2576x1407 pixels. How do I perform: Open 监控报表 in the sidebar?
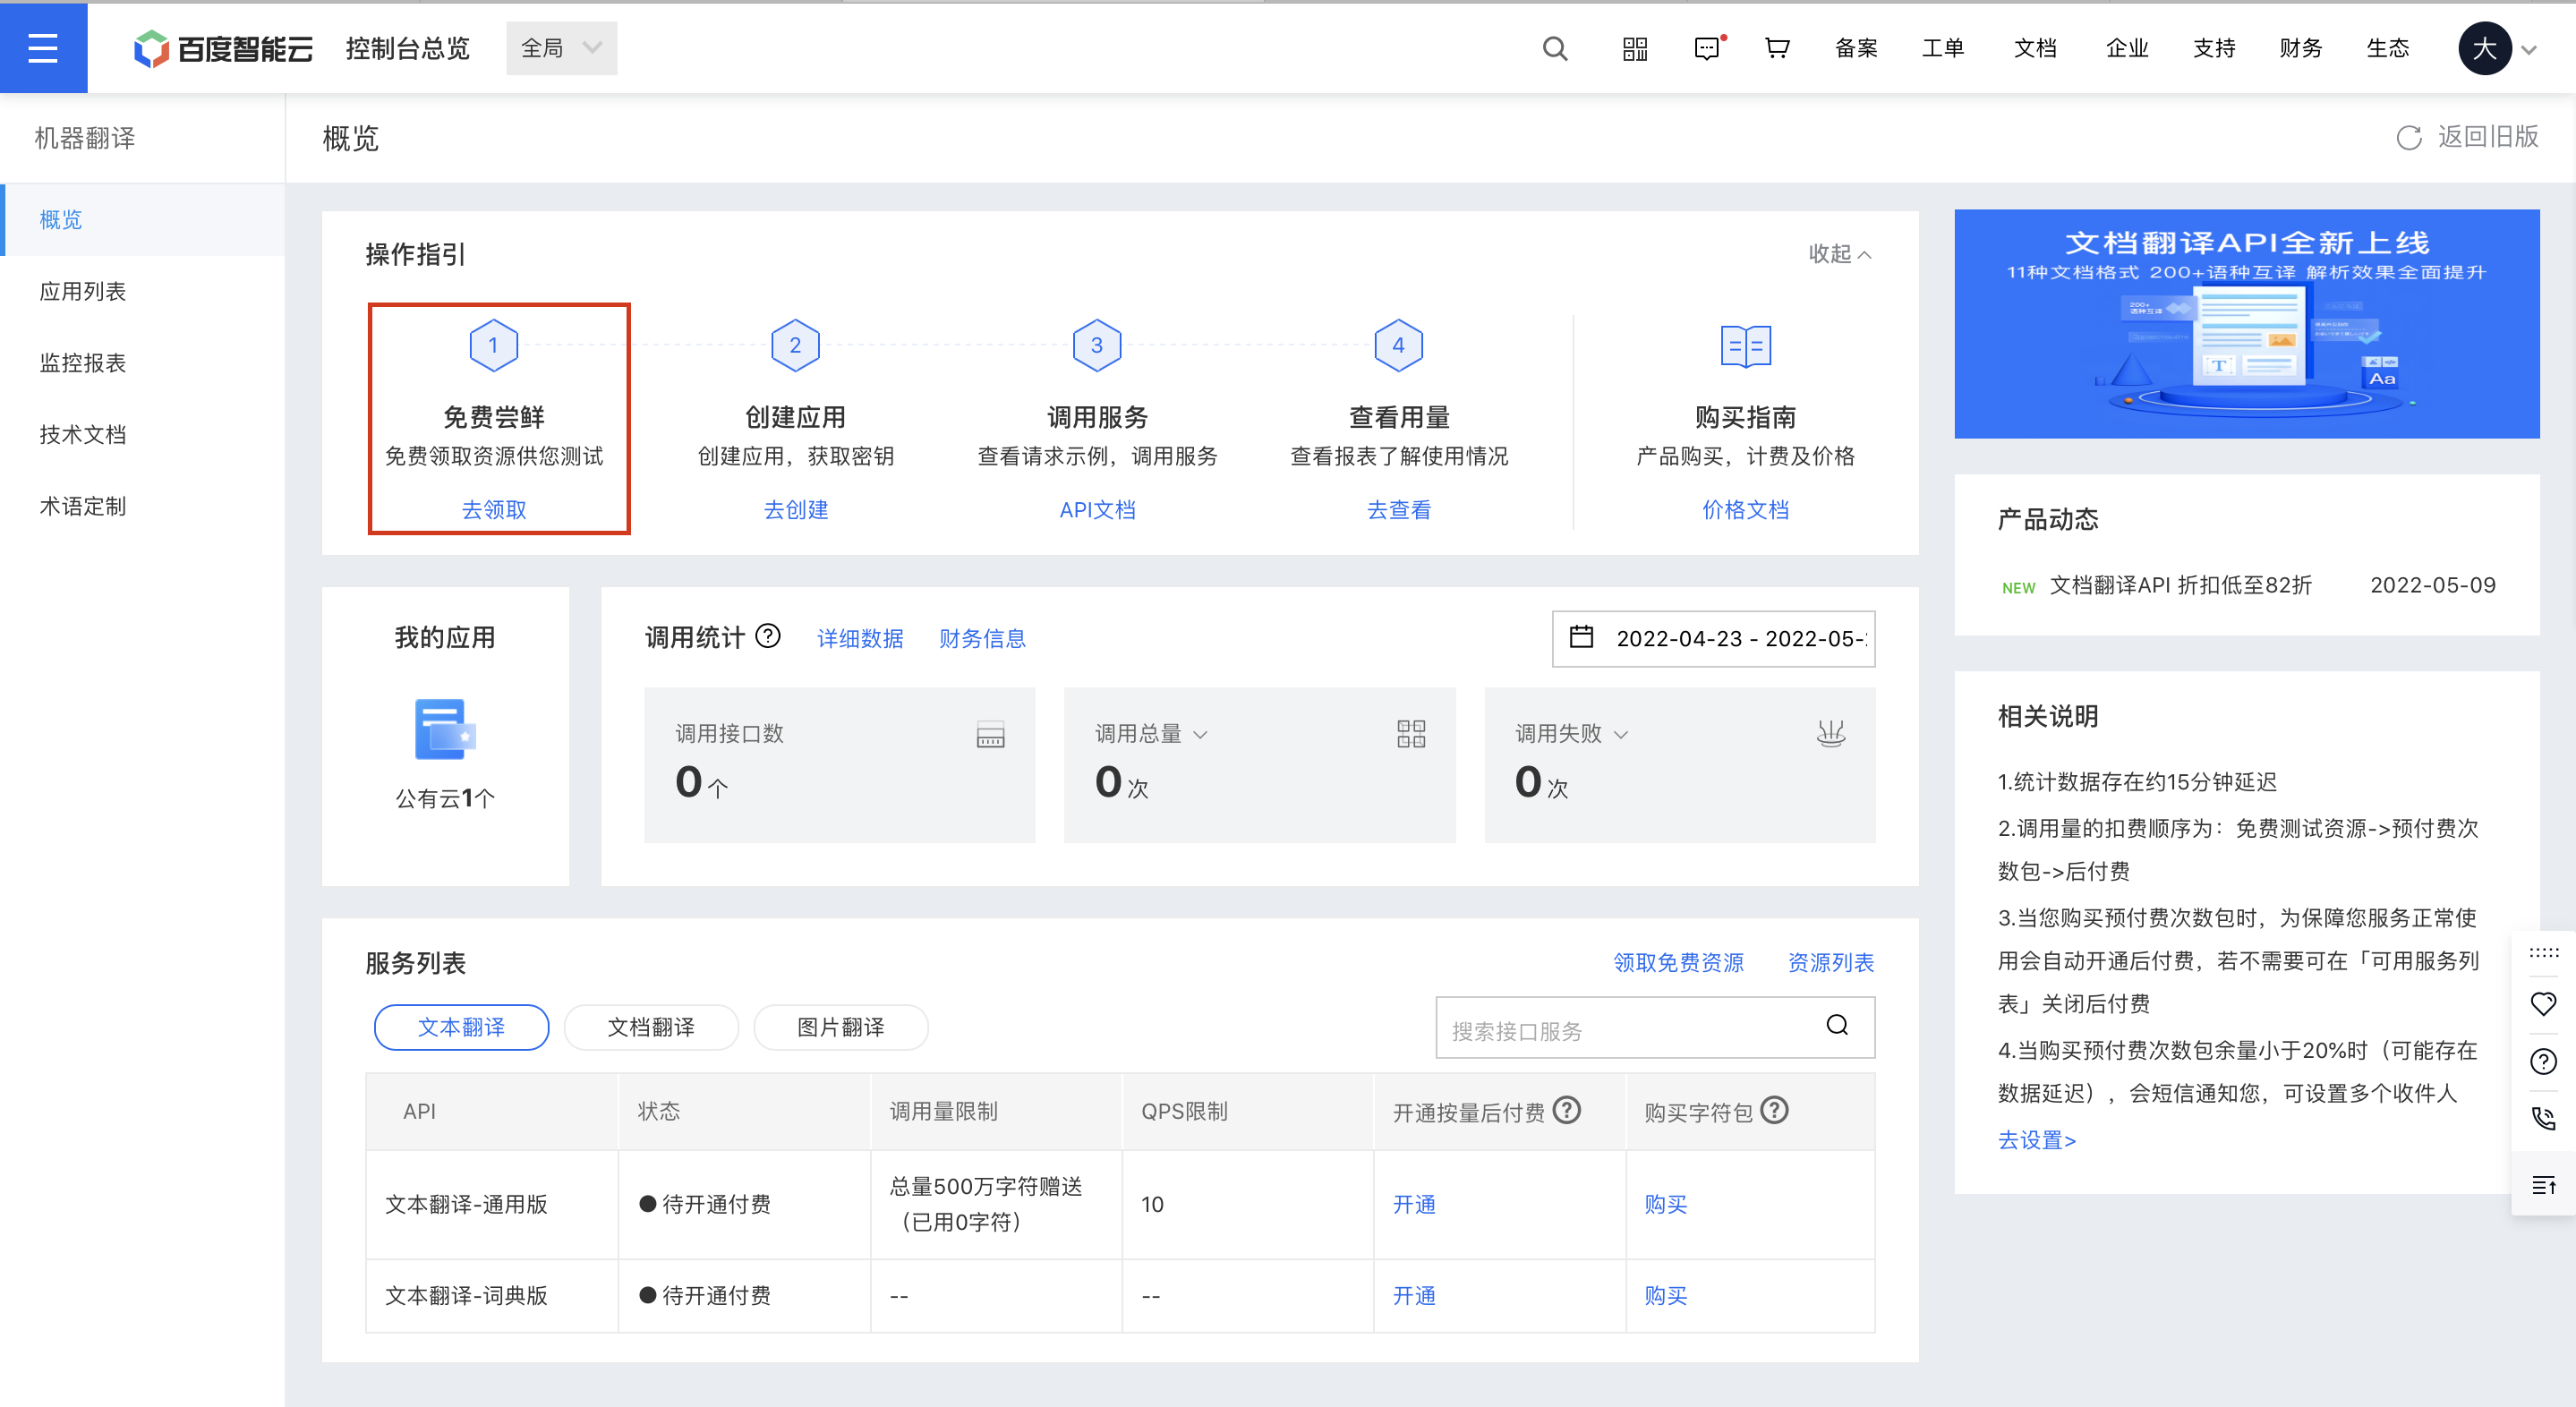click(144, 363)
